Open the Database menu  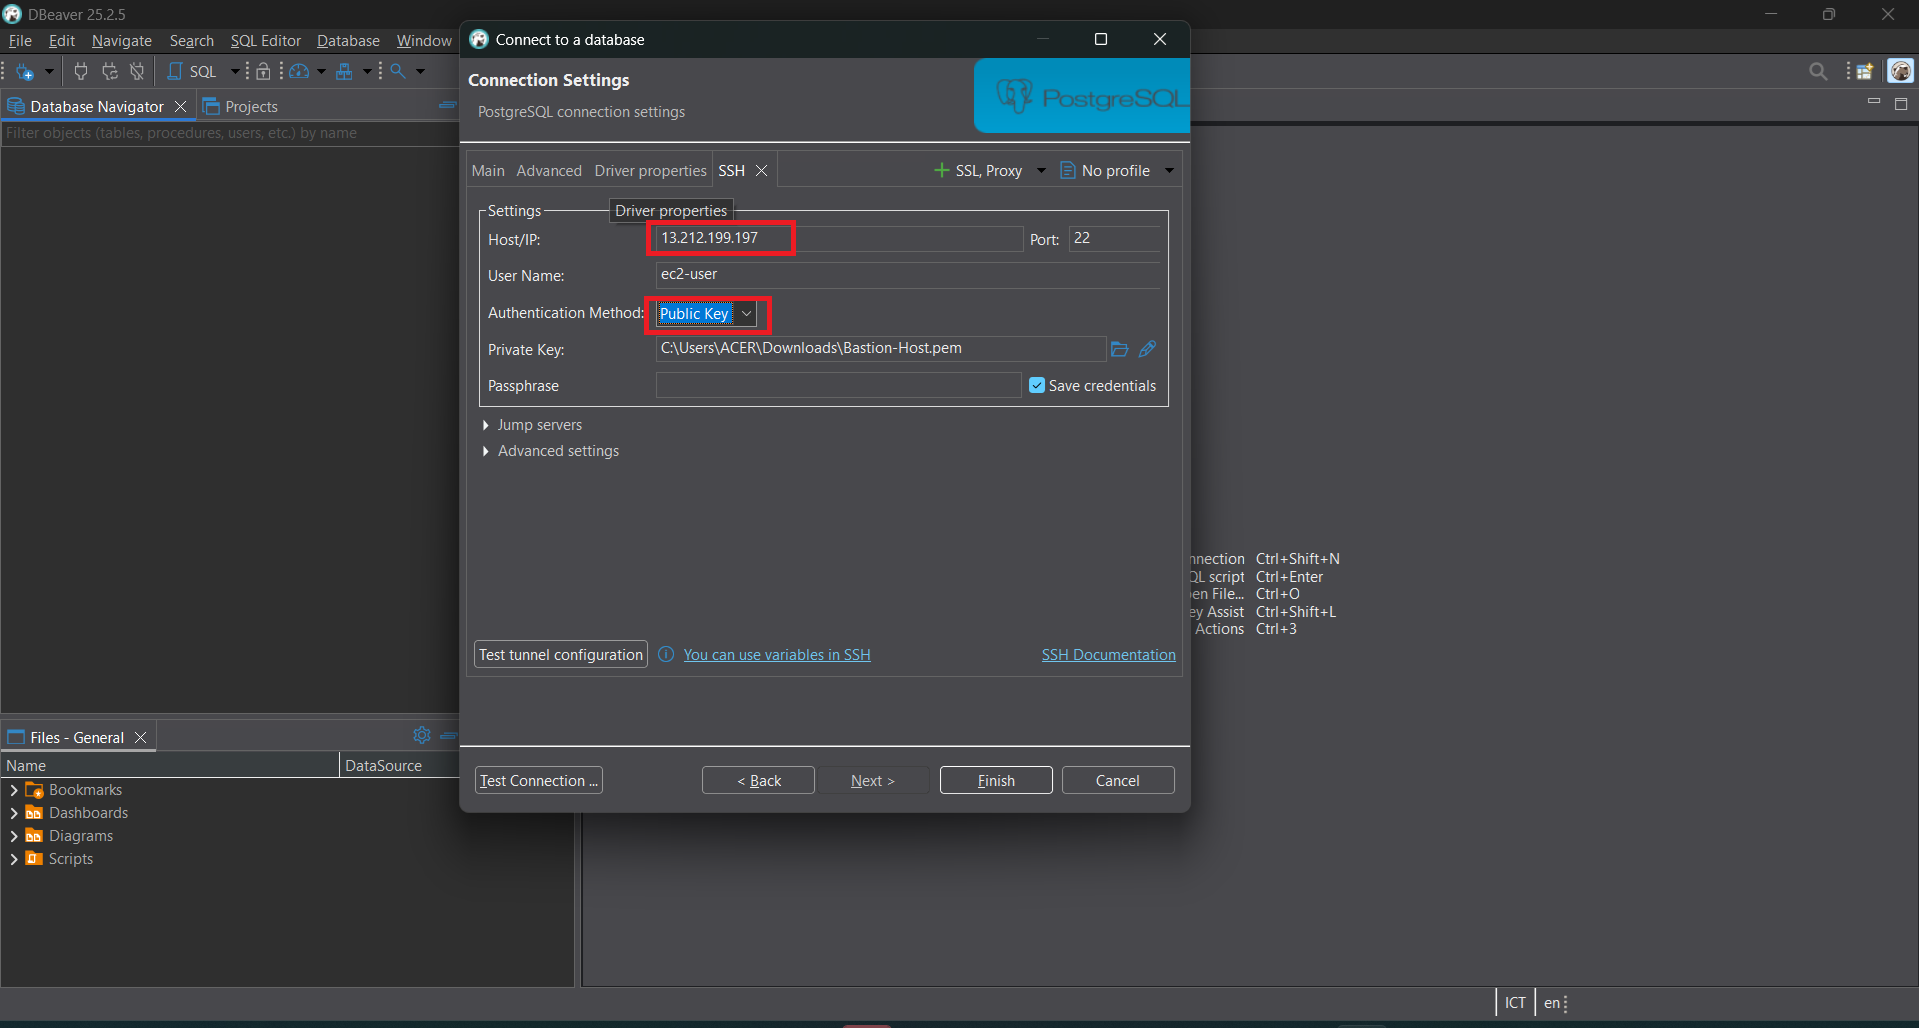(348, 41)
